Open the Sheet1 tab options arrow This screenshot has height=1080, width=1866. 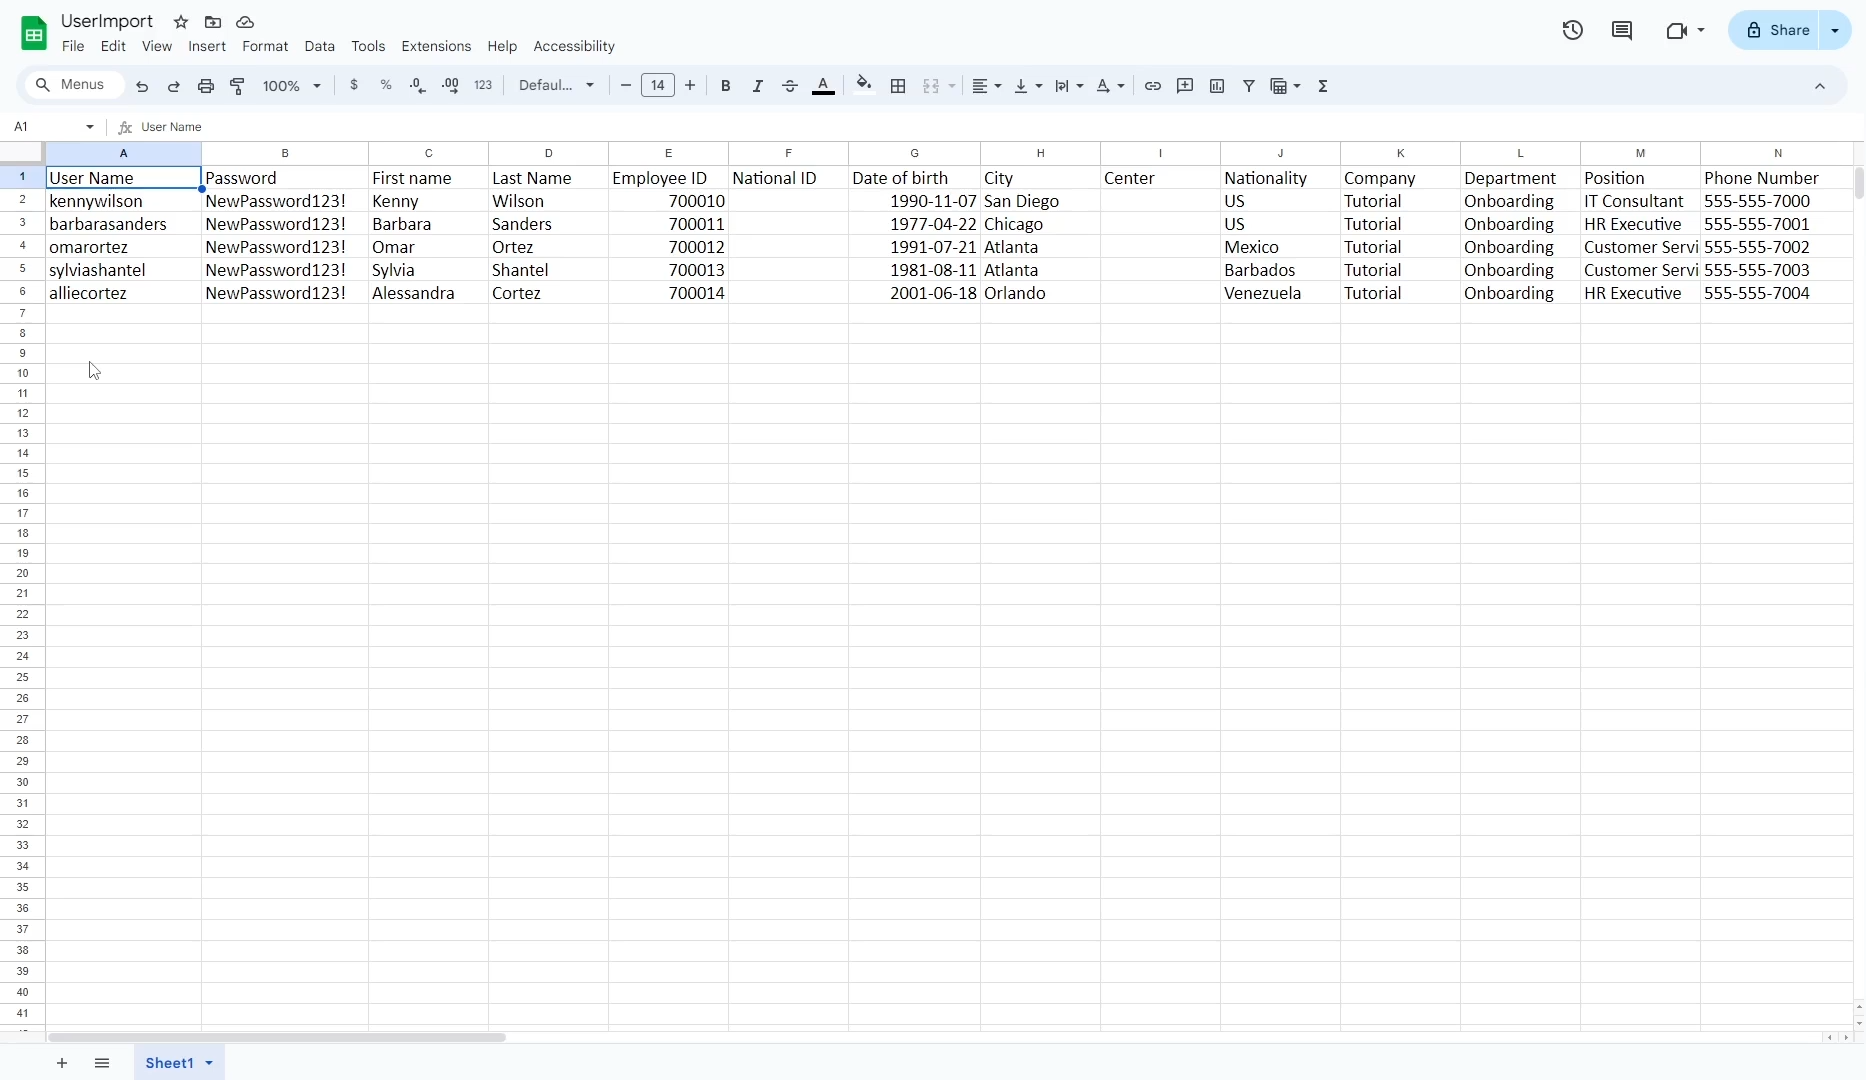[x=209, y=1063]
